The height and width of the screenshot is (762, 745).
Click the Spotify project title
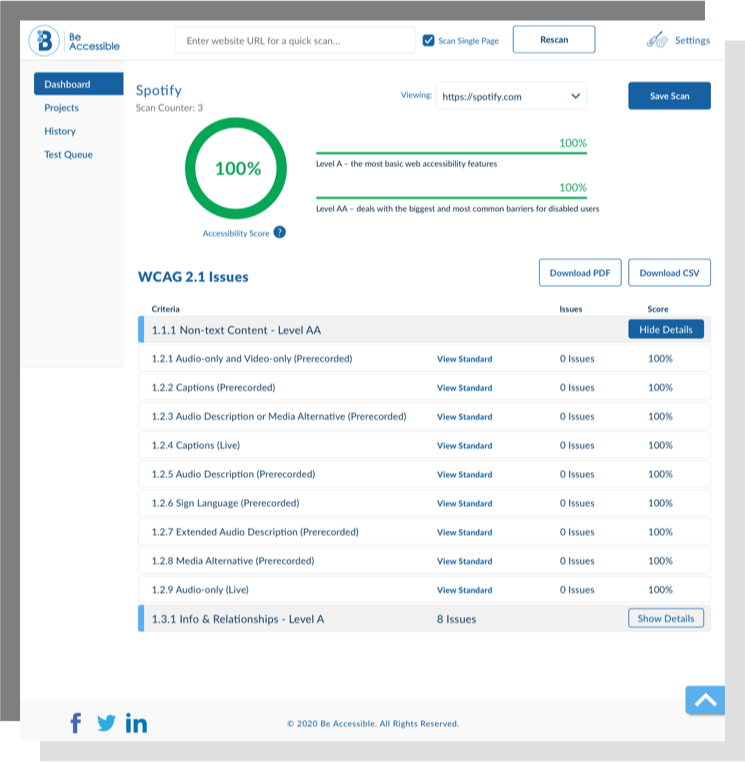click(x=158, y=90)
